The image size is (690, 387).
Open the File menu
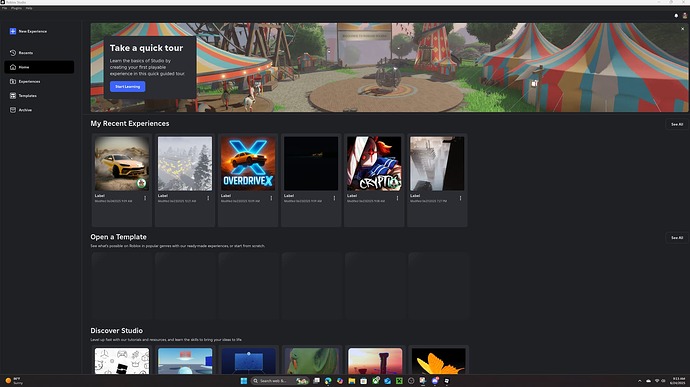click(x=4, y=8)
